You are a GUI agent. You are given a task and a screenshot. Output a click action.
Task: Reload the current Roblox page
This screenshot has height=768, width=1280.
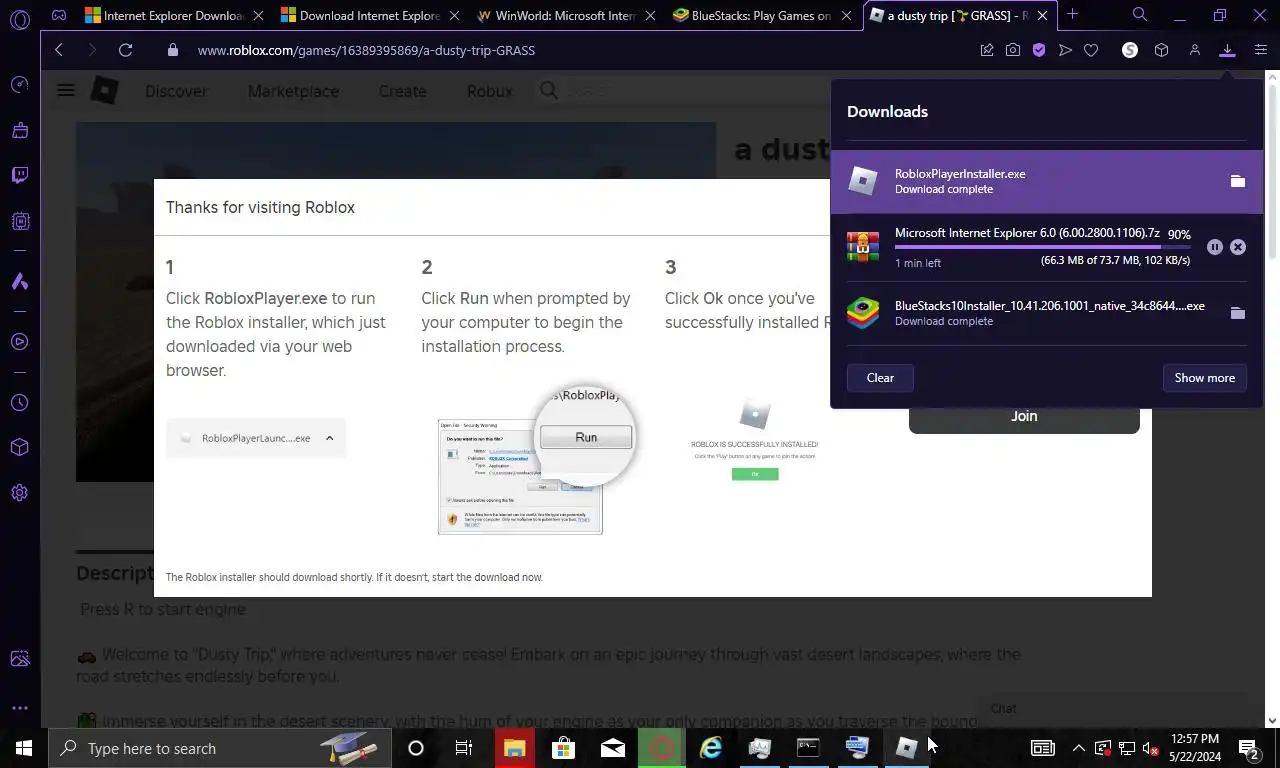click(x=125, y=50)
